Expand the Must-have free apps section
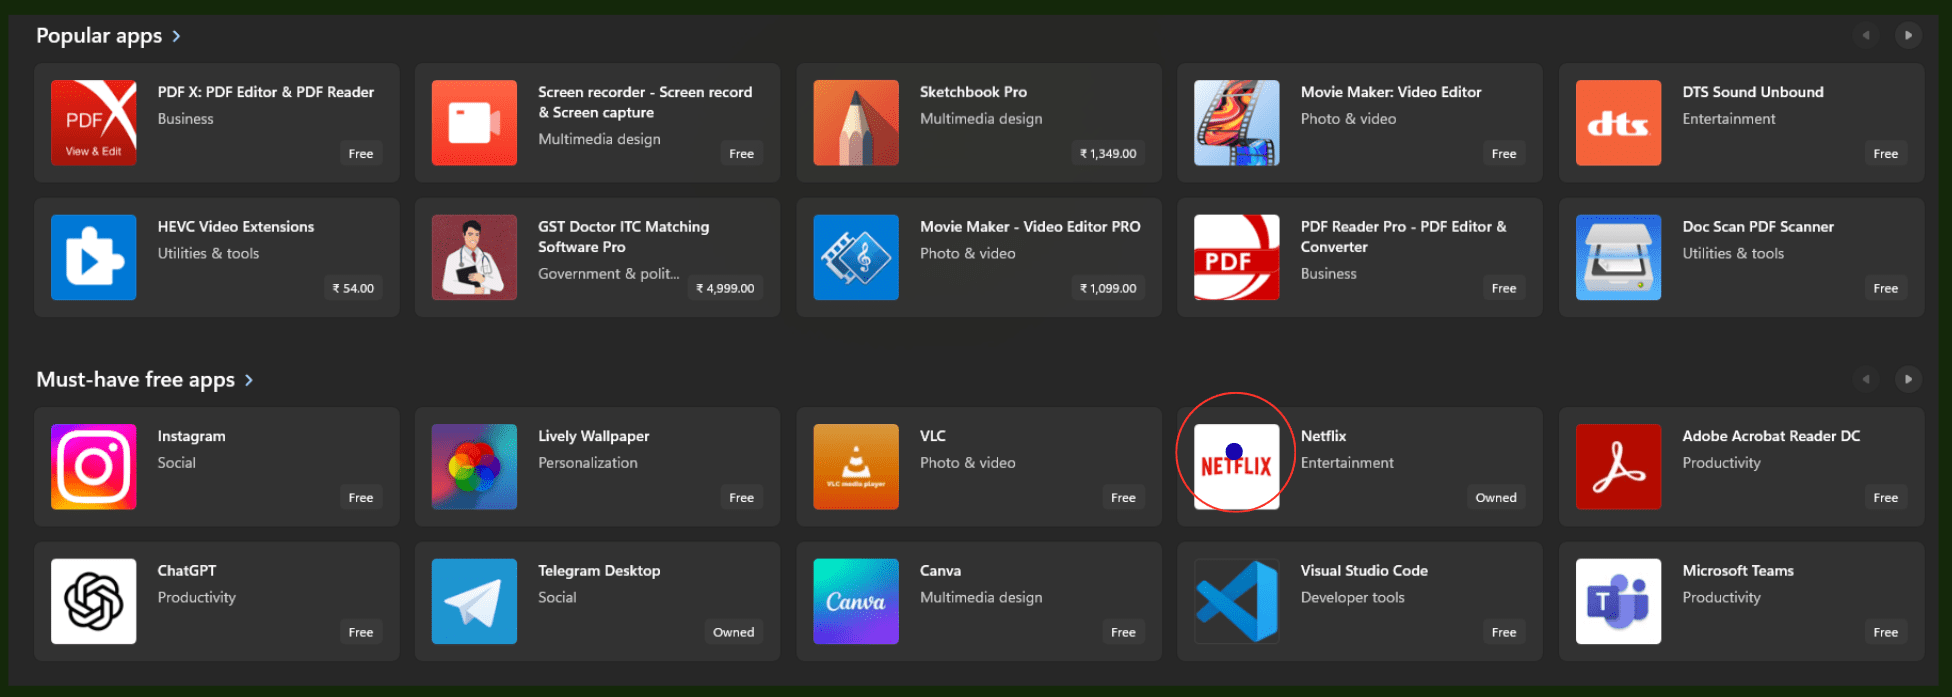The image size is (1952, 697). [249, 380]
